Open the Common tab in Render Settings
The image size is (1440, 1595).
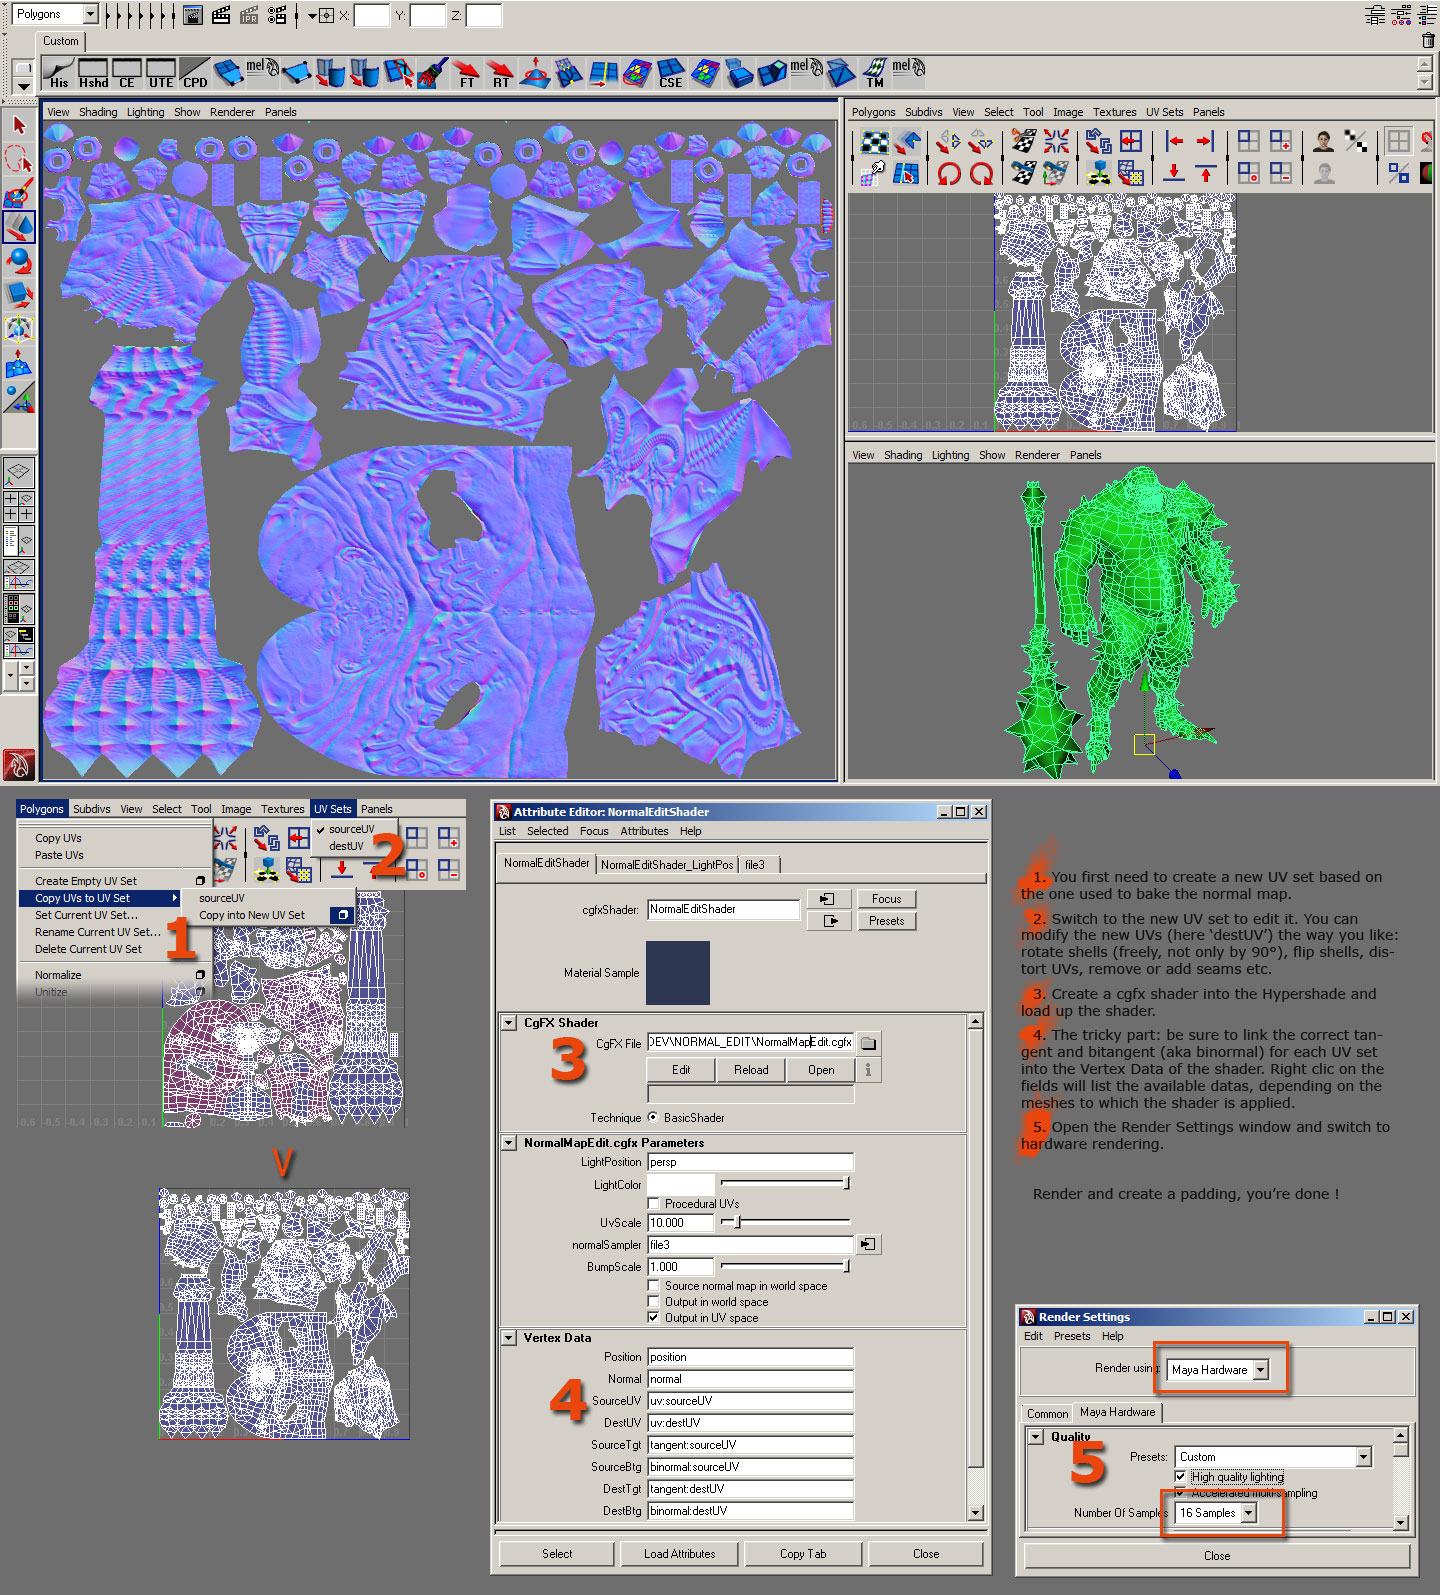point(1047,1413)
